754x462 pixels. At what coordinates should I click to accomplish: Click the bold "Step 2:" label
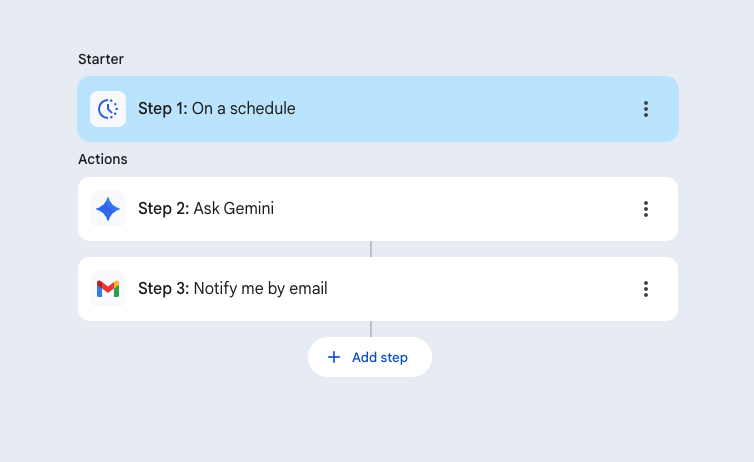pos(163,209)
